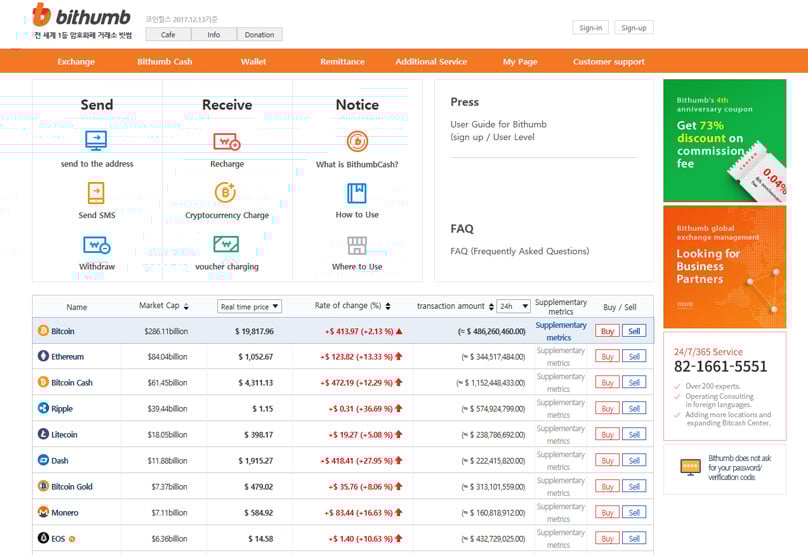The width and height of the screenshot is (808, 555).
Task: Click the Press section heading
Action: pos(464,102)
